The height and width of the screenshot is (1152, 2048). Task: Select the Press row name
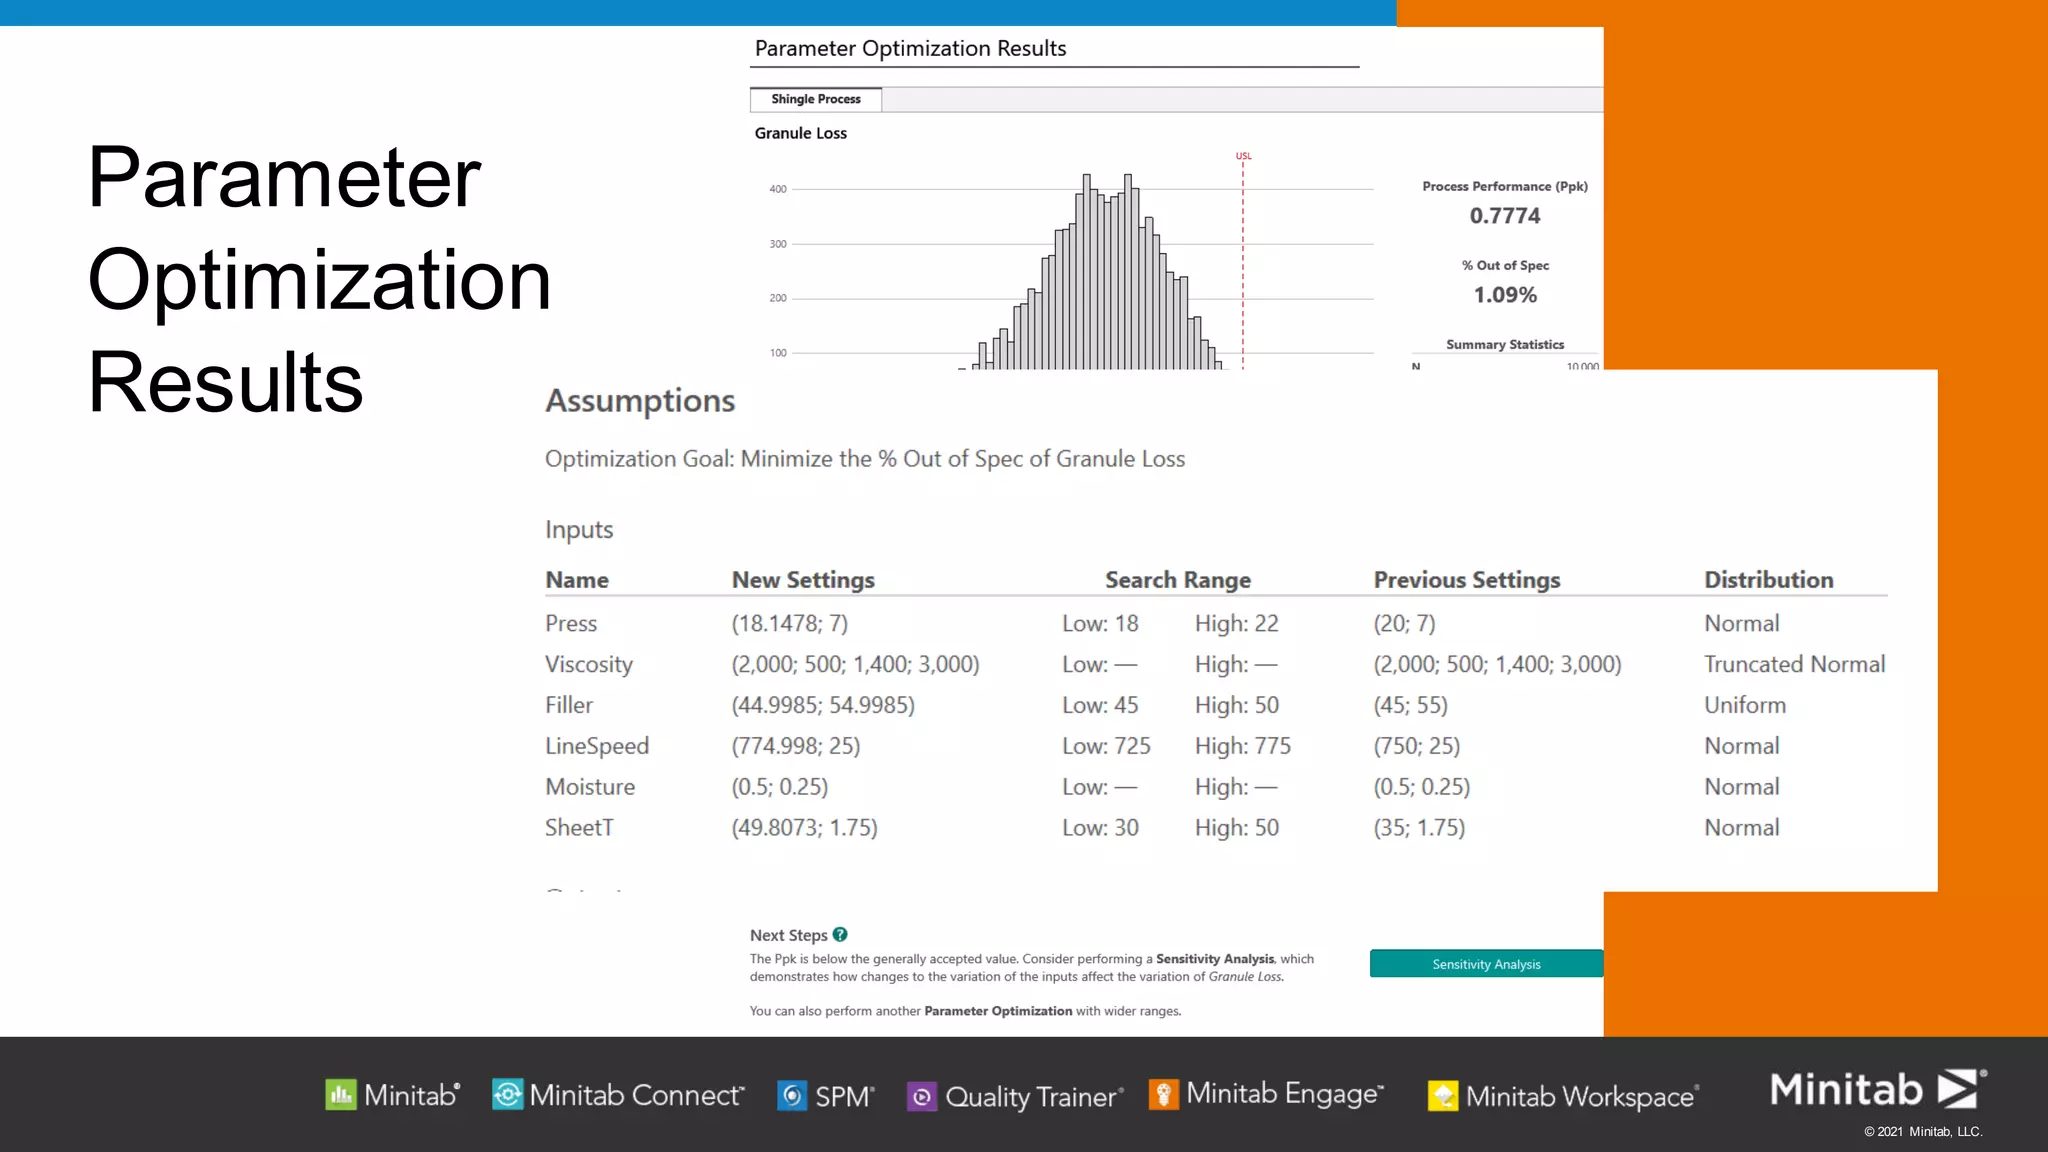tap(571, 623)
